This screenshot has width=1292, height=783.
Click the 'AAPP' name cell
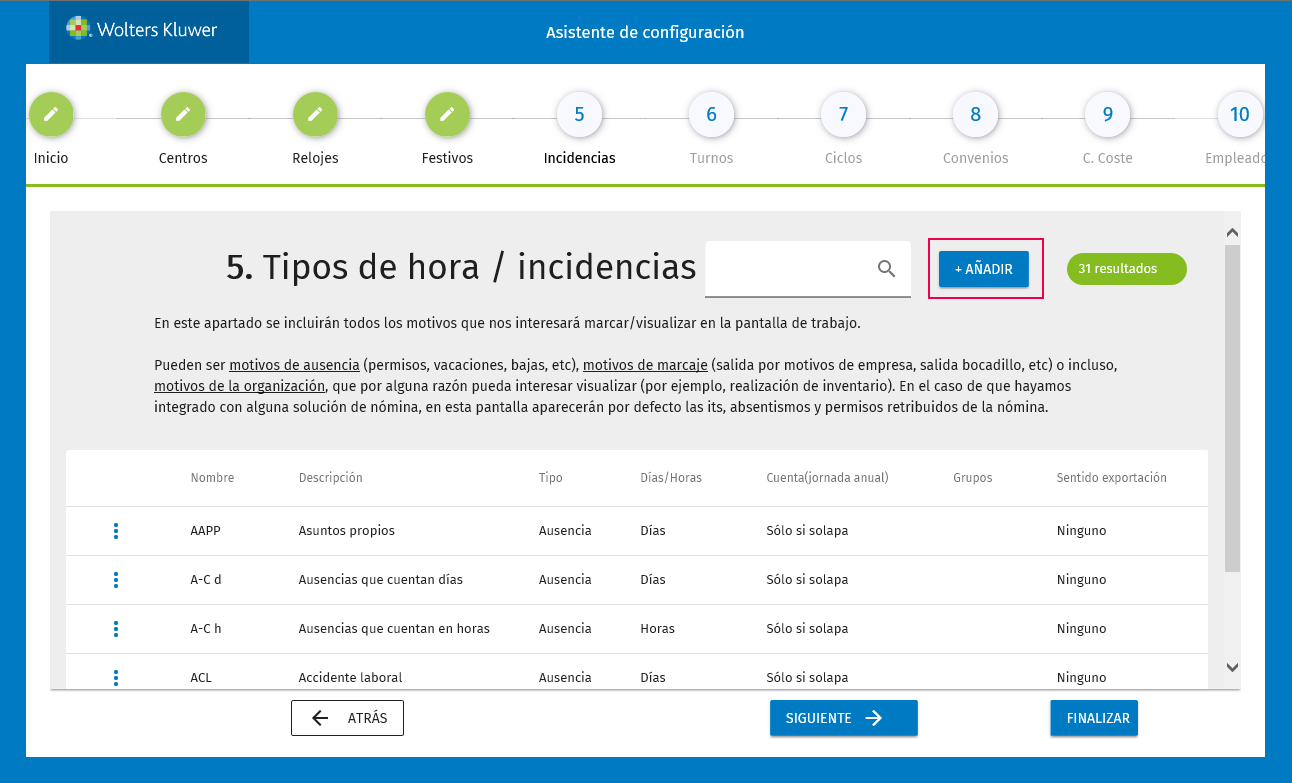(205, 531)
